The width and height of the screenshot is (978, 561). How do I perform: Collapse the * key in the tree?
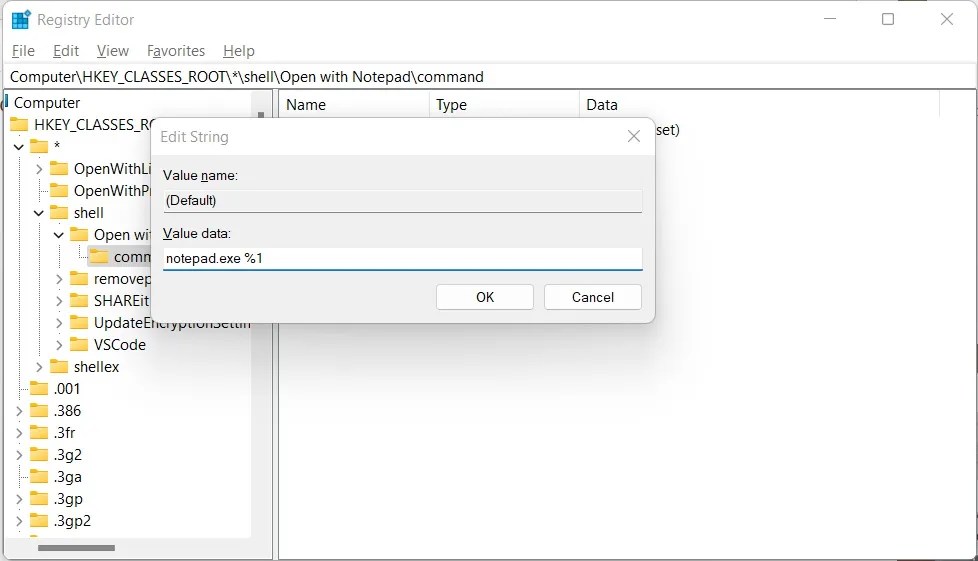tap(19, 147)
